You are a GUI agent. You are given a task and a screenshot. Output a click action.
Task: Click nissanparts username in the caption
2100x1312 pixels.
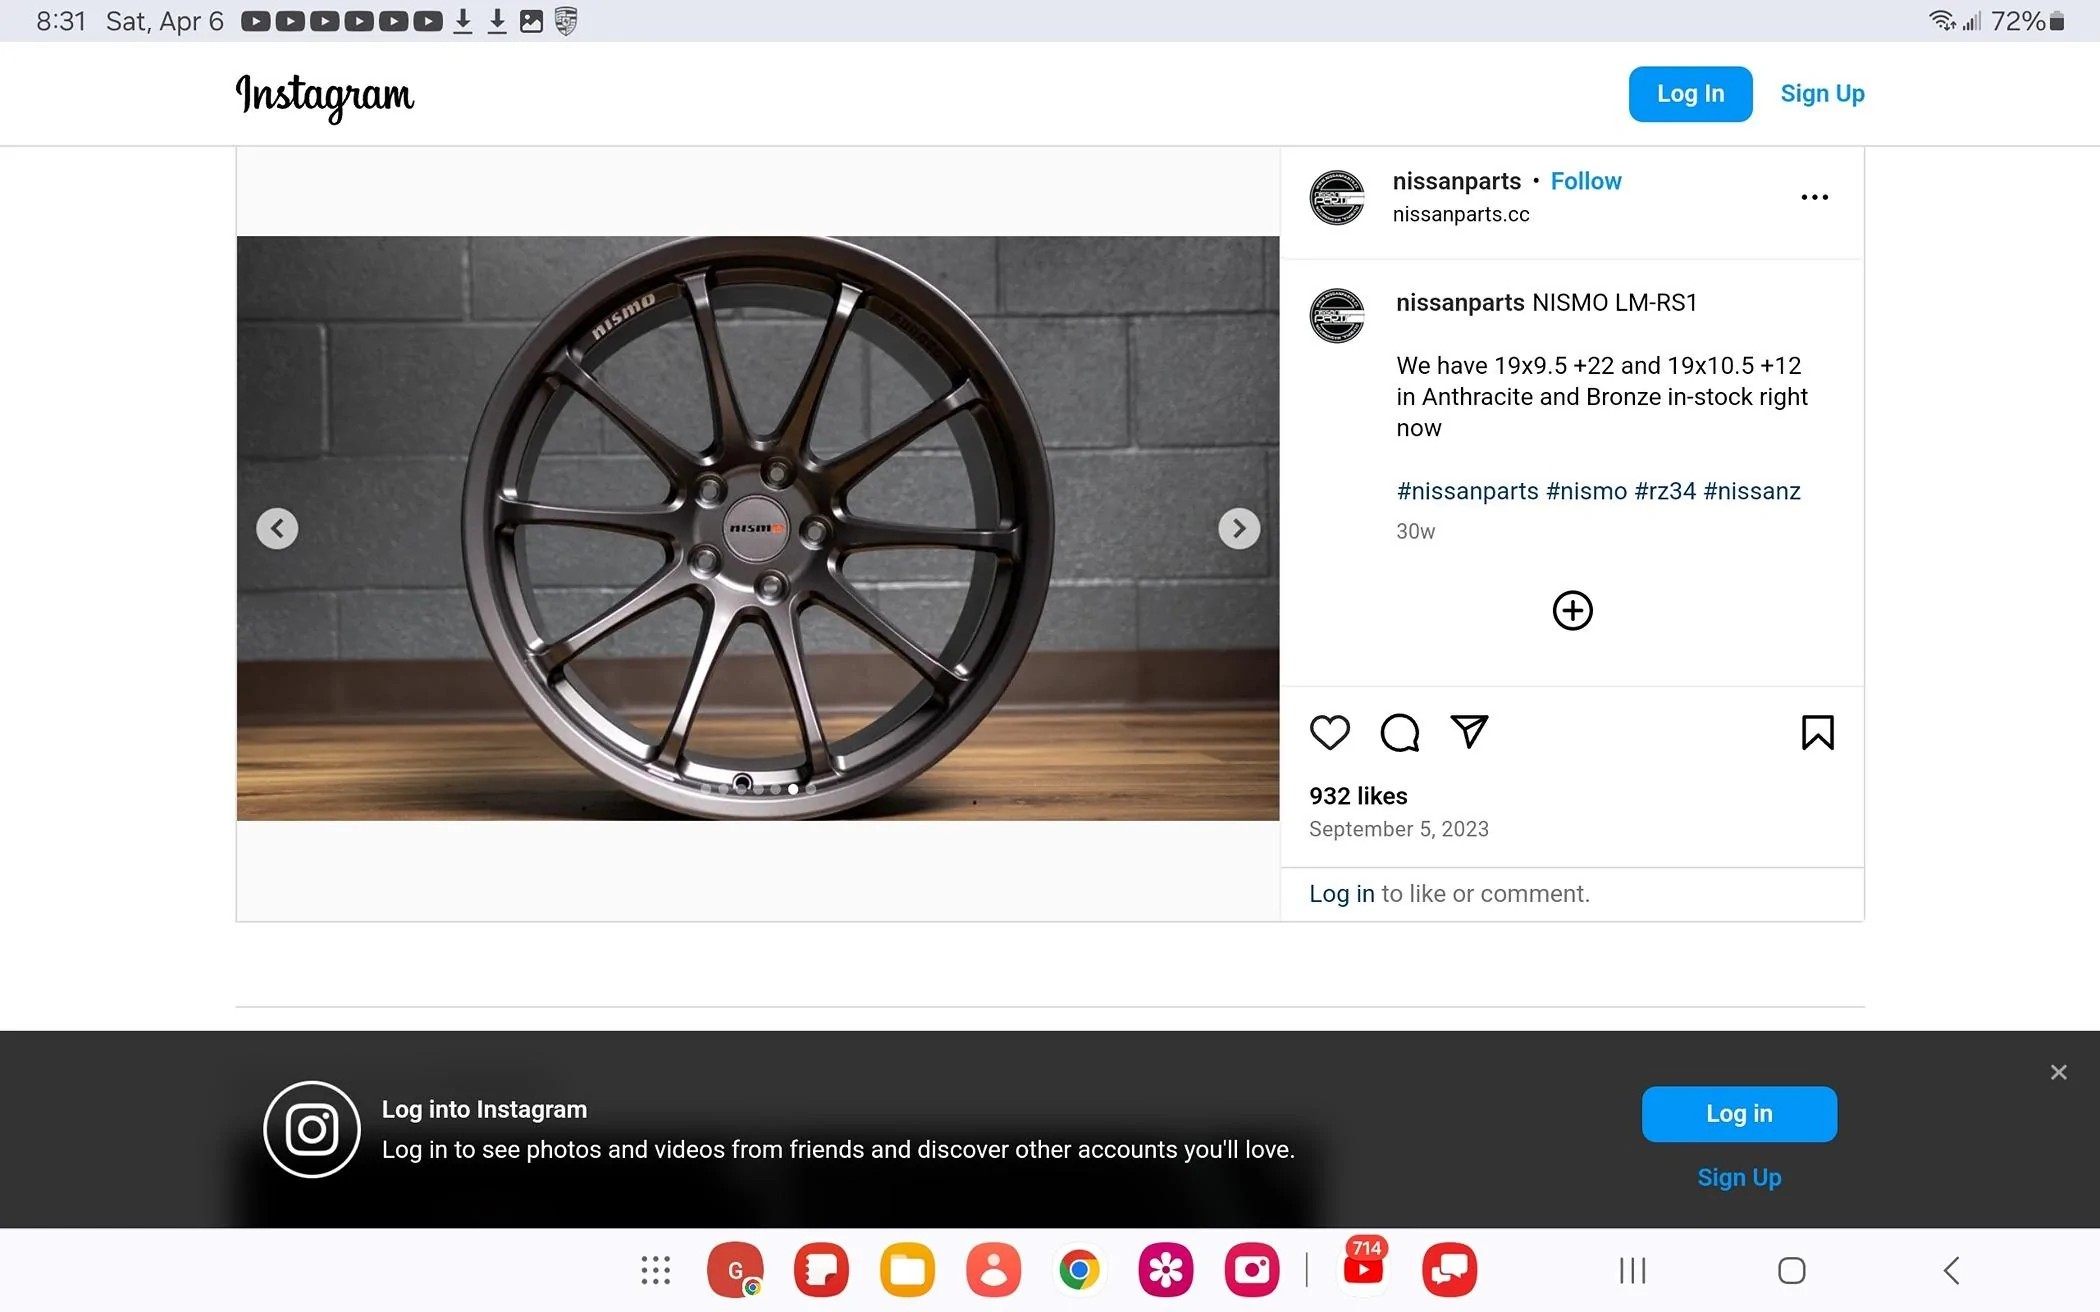point(1460,303)
